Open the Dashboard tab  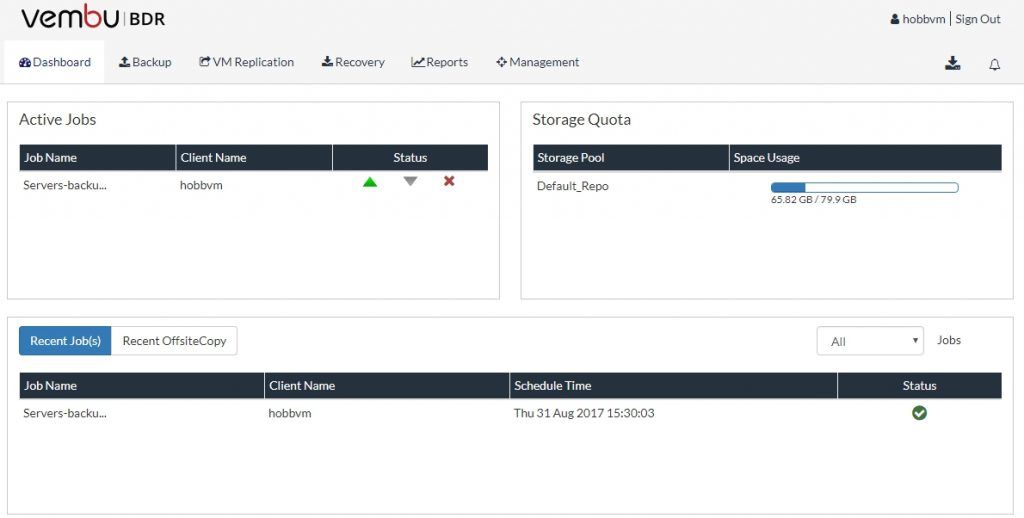(x=54, y=62)
